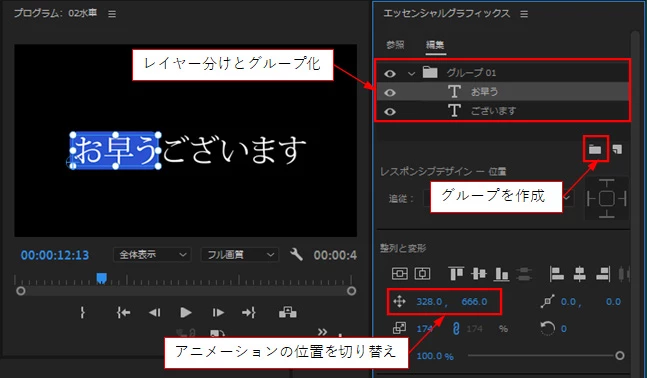The image size is (647, 378).
Task: Step back one frame
Action: coord(154,312)
